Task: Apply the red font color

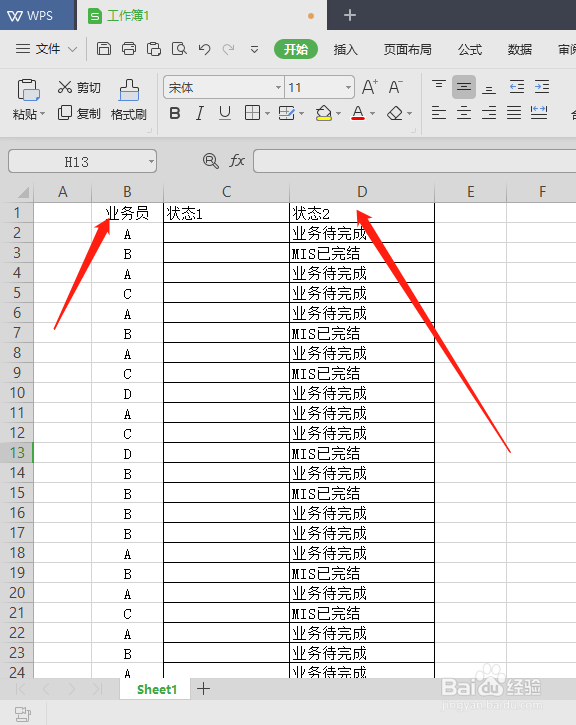Action: pos(358,113)
